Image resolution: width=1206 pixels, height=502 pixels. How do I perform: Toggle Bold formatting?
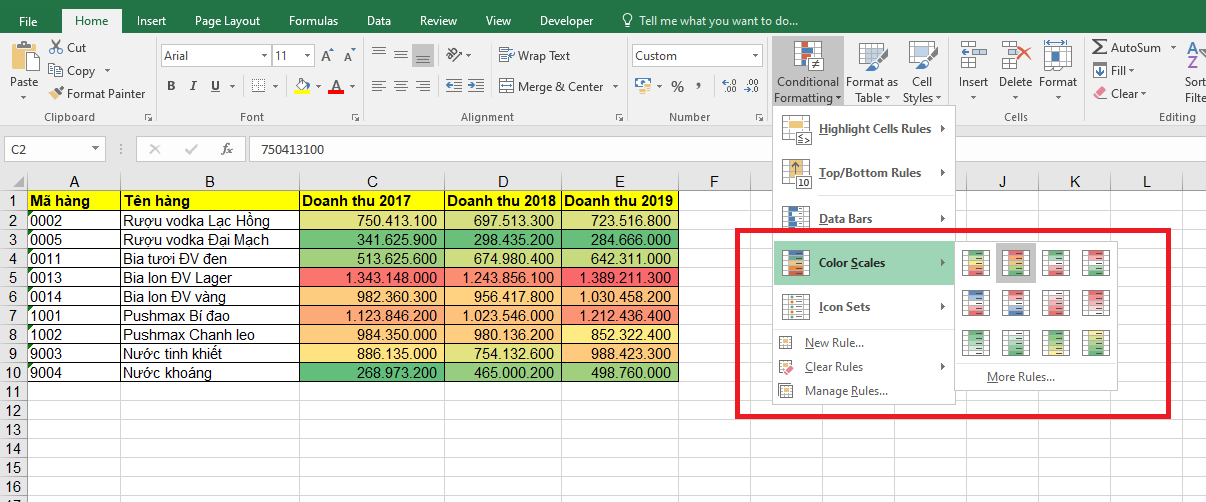click(172, 87)
